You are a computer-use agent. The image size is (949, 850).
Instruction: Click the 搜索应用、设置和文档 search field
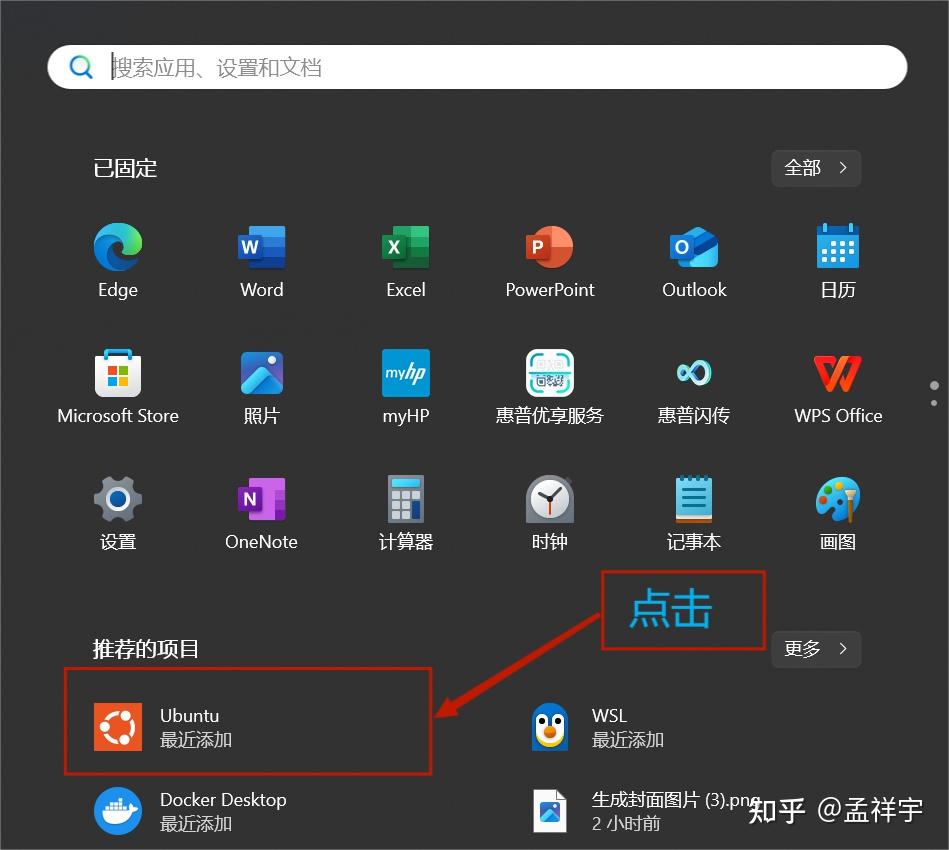pyautogui.click(x=477, y=67)
